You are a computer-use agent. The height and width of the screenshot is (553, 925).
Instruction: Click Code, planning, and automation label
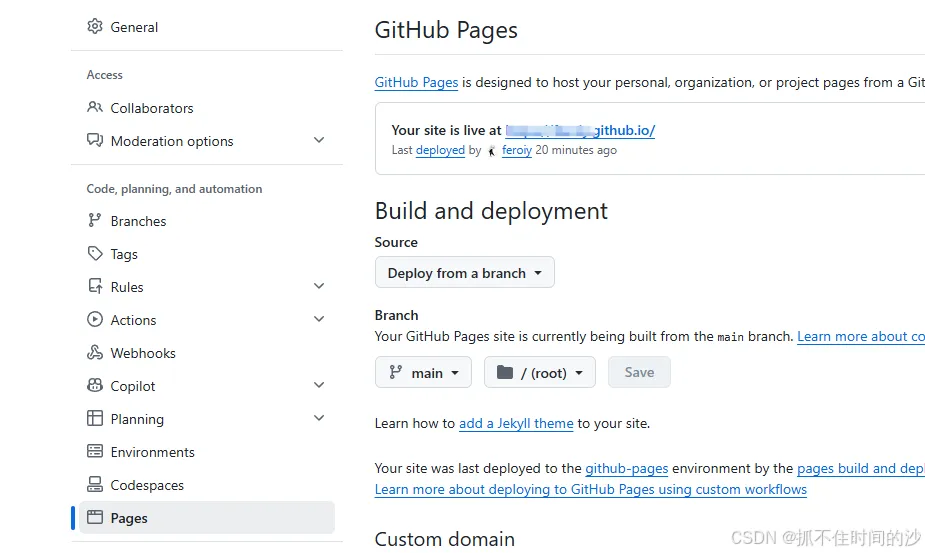[x=174, y=189]
